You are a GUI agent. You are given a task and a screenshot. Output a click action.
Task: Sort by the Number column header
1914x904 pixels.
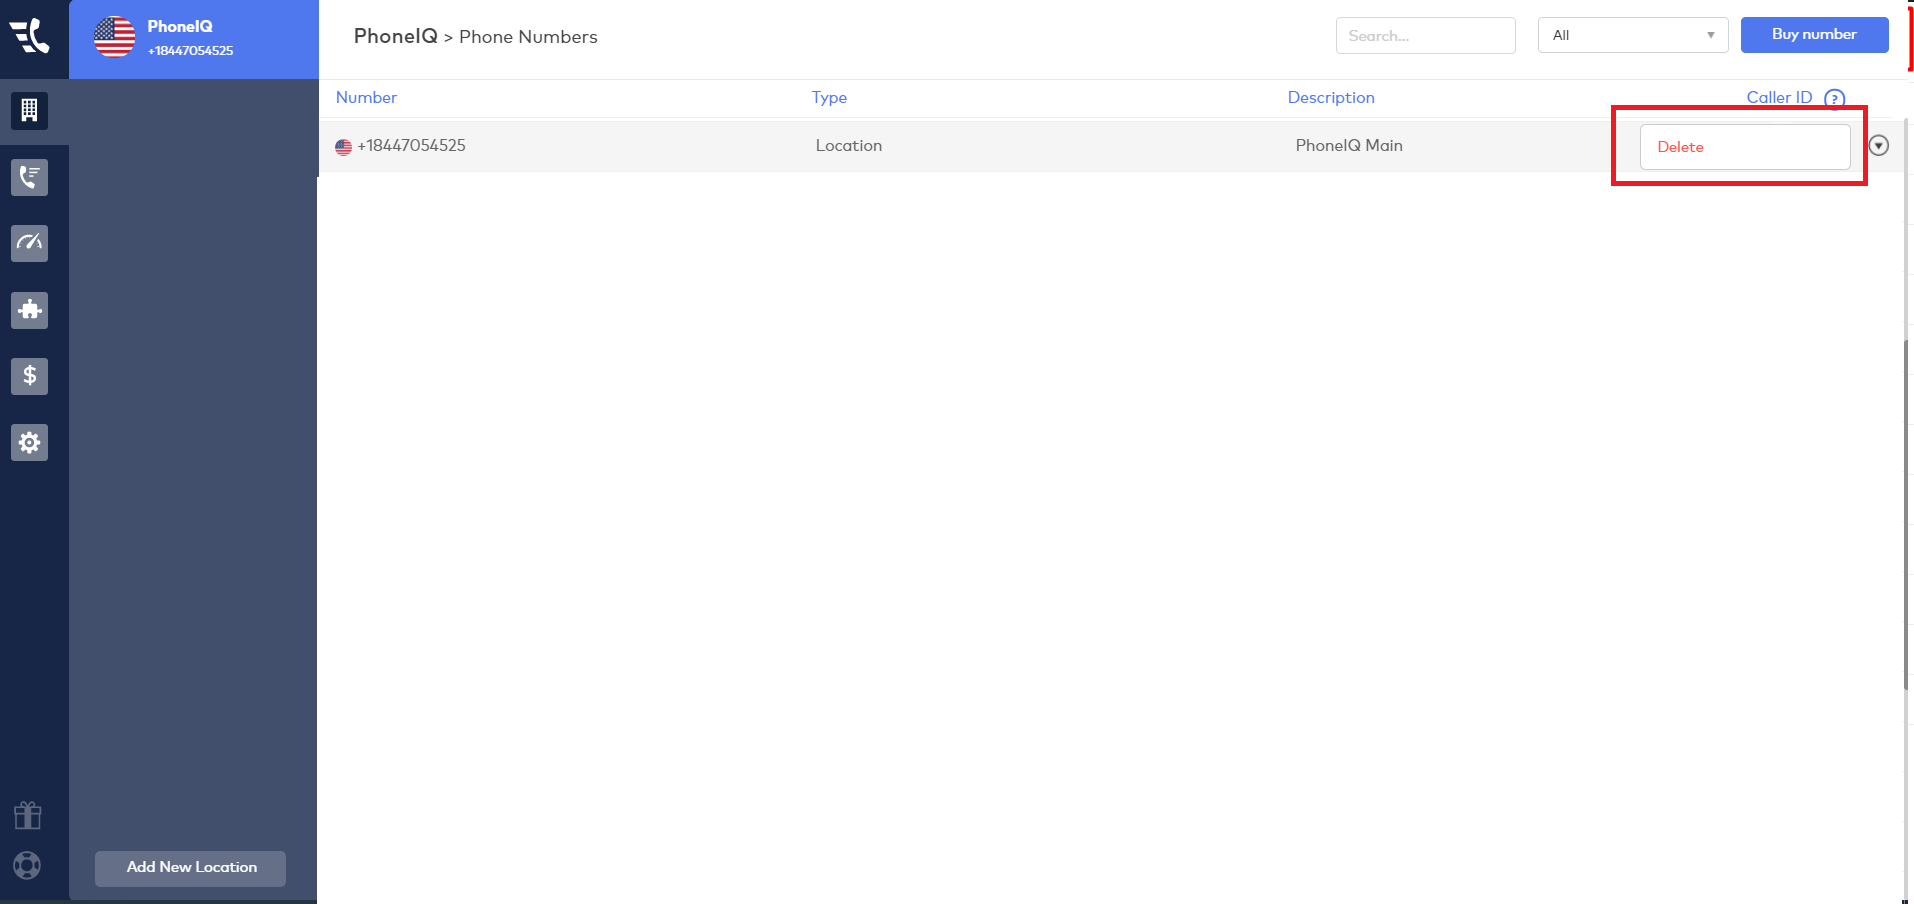366,97
